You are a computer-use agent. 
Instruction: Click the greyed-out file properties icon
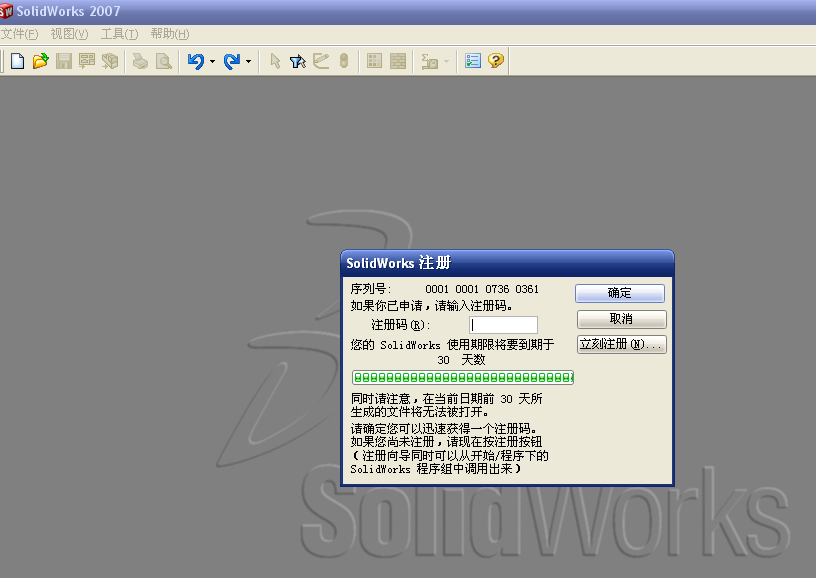[429, 61]
